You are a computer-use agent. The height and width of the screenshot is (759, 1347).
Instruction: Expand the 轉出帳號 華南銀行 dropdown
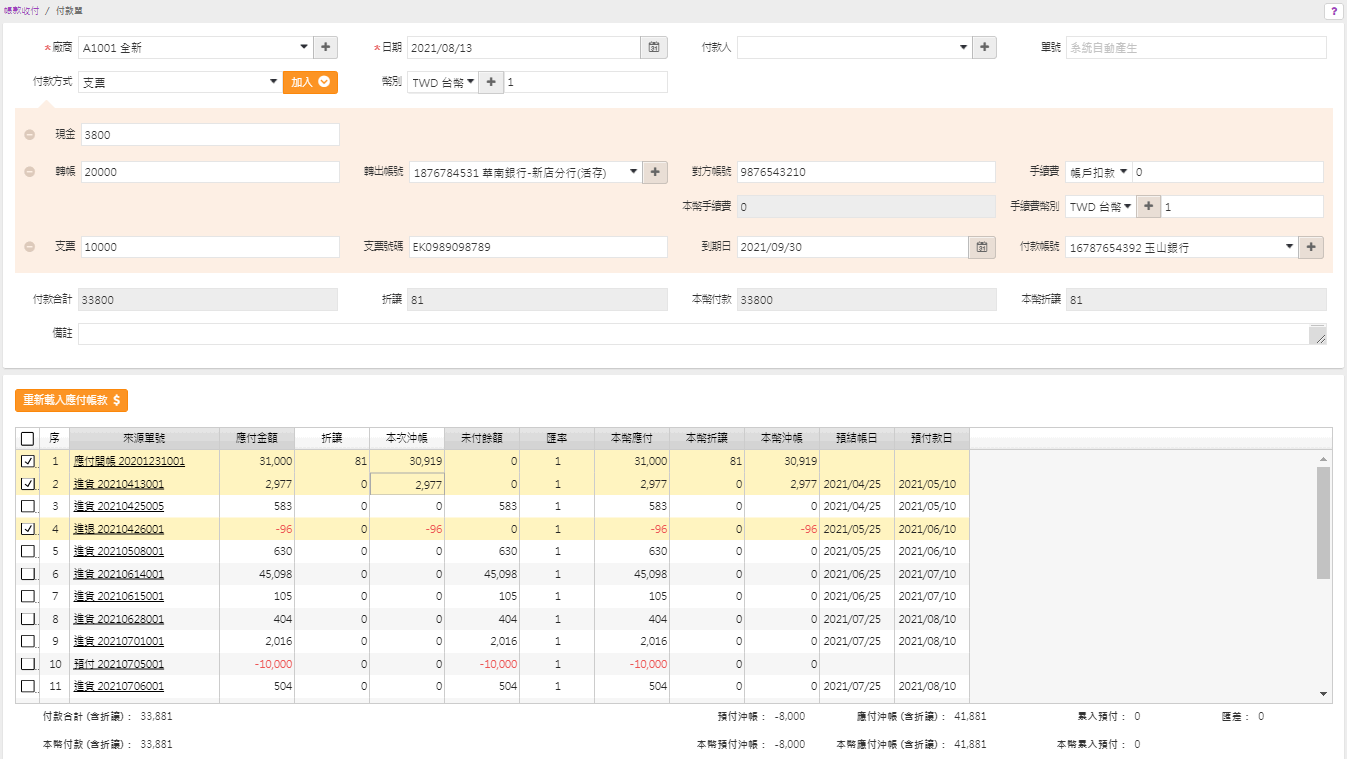pos(525,172)
